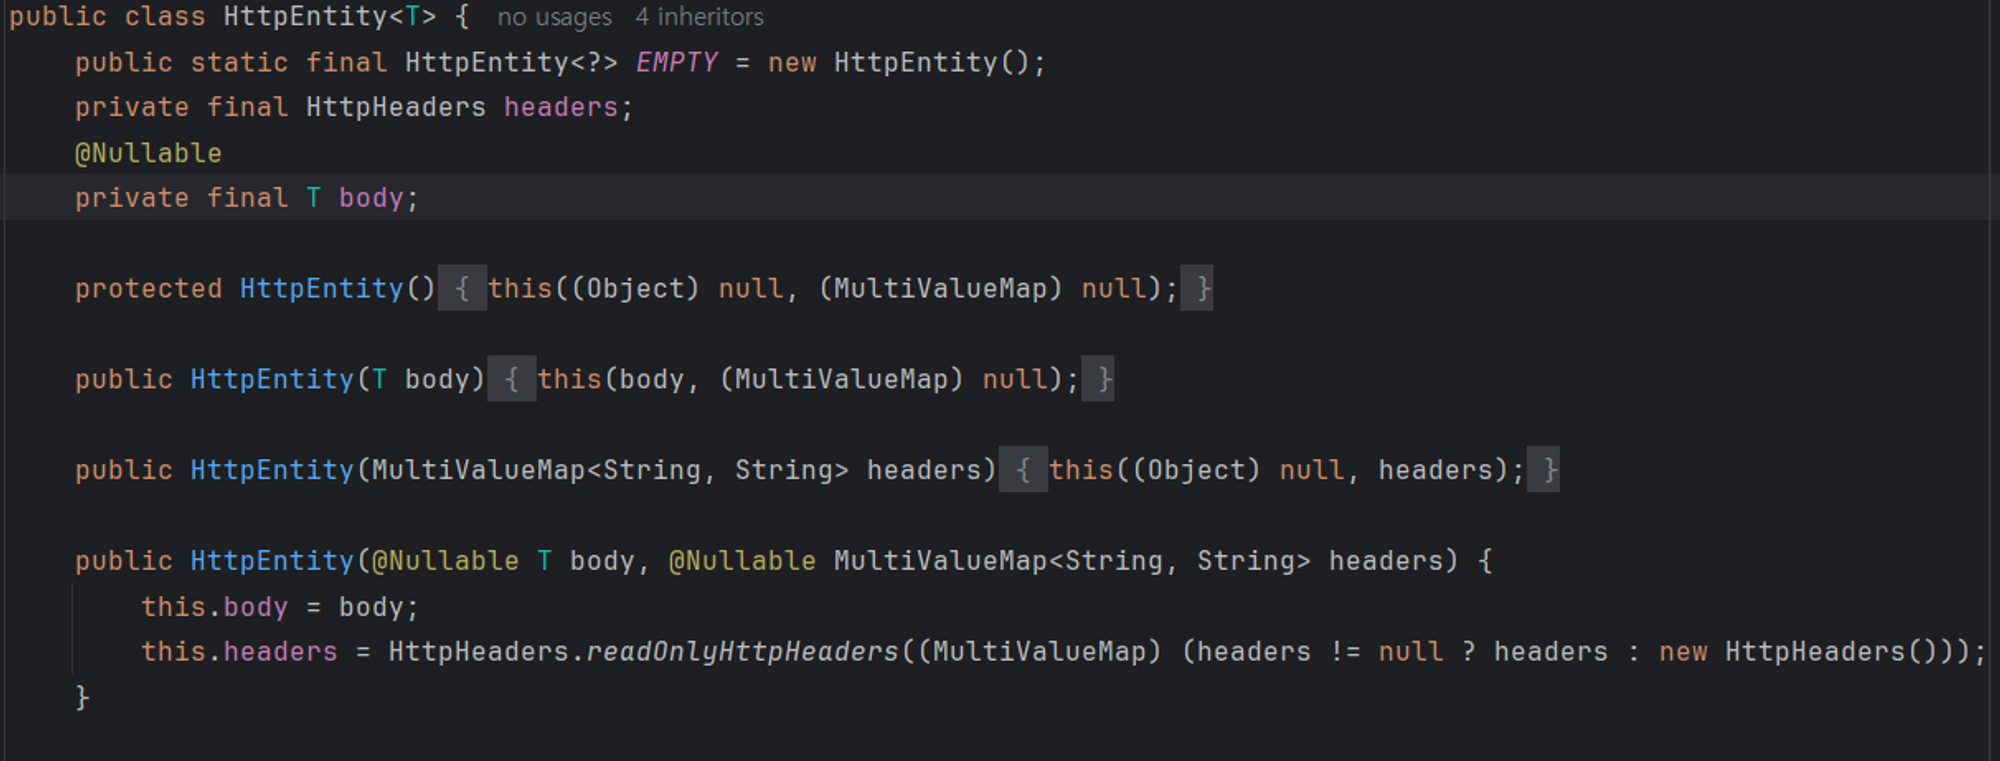Click "this.body" in the constructor body
This screenshot has height=761, width=2000.
214,607
